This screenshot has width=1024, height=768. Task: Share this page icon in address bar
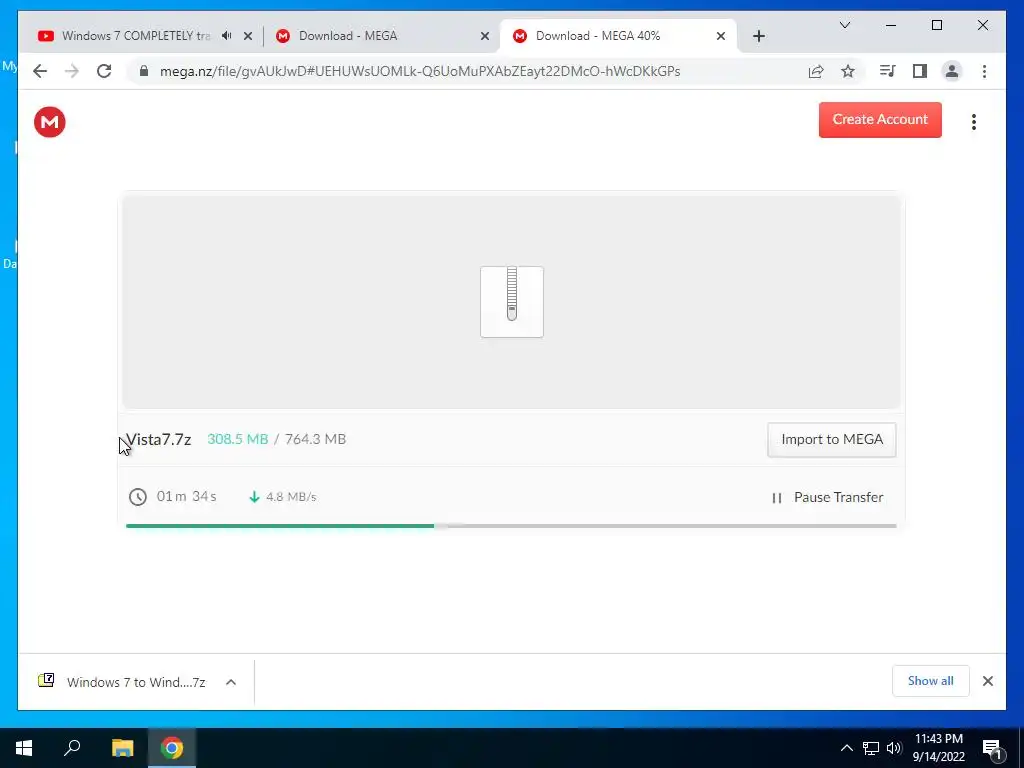click(x=816, y=71)
